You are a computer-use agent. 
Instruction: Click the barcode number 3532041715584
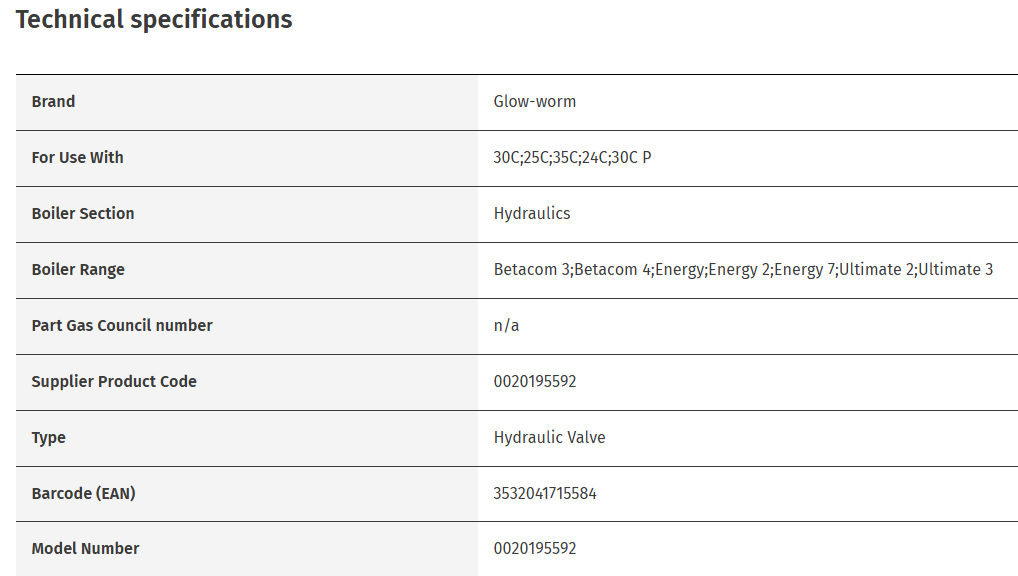click(545, 494)
